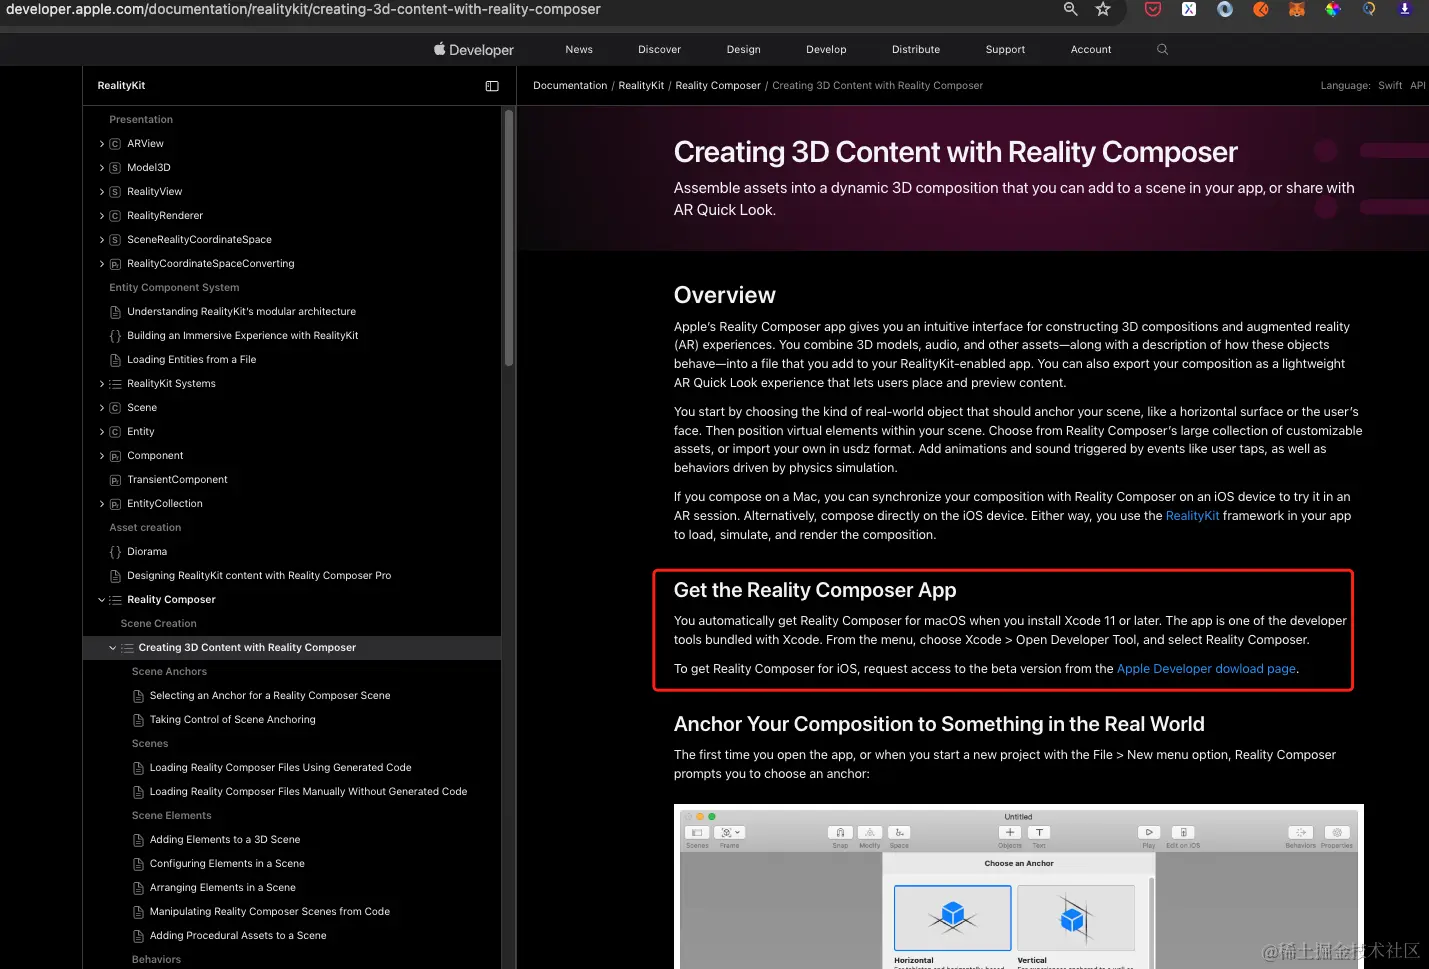Click the sidebar vertical scrollbar
The height and width of the screenshot is (969, 1429).
coord(509,238)
